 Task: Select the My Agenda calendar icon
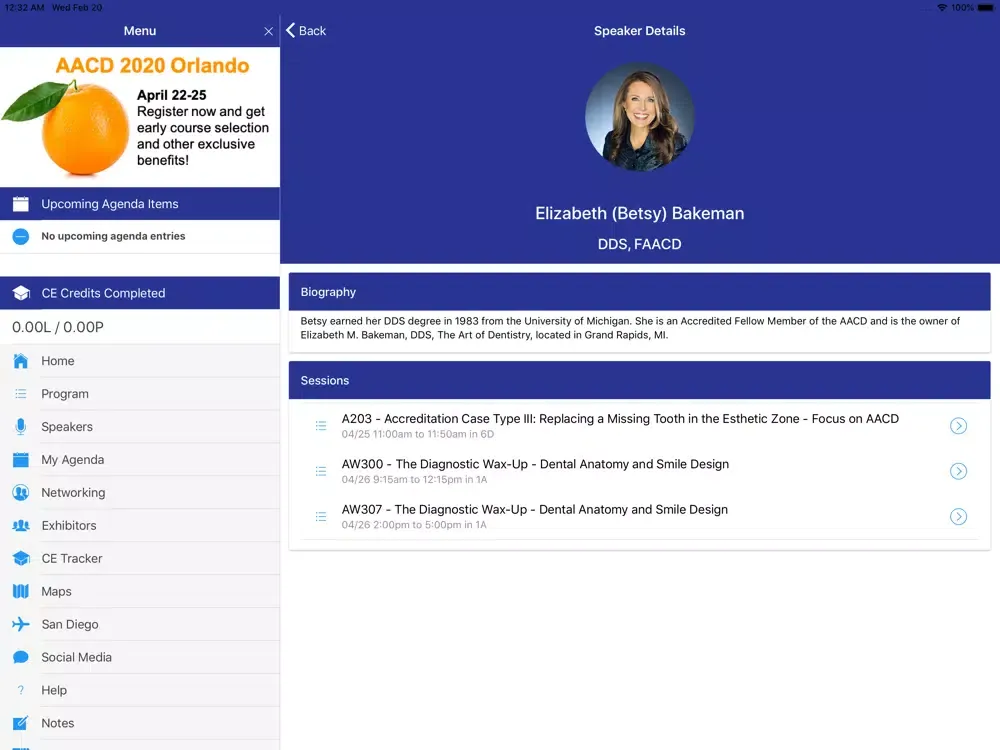[20, 460]
